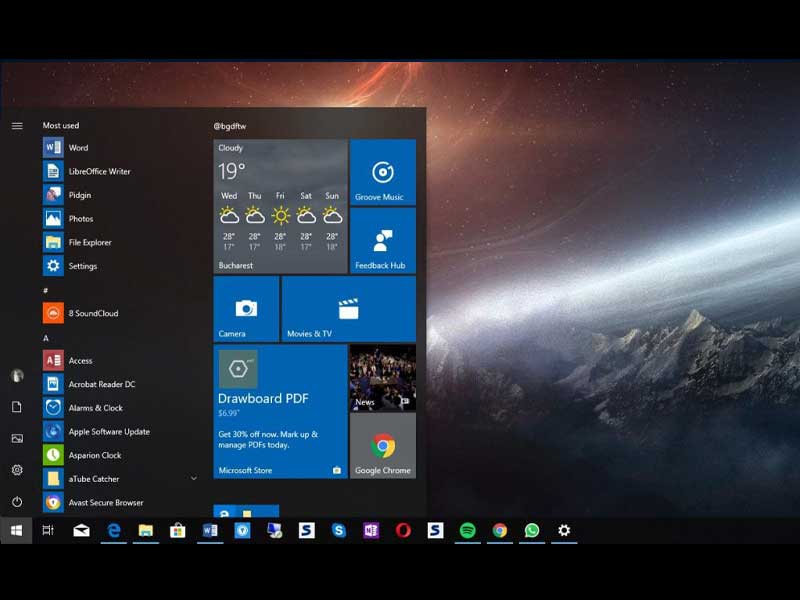Open Spotify from the taskbar

click(467, 531)
